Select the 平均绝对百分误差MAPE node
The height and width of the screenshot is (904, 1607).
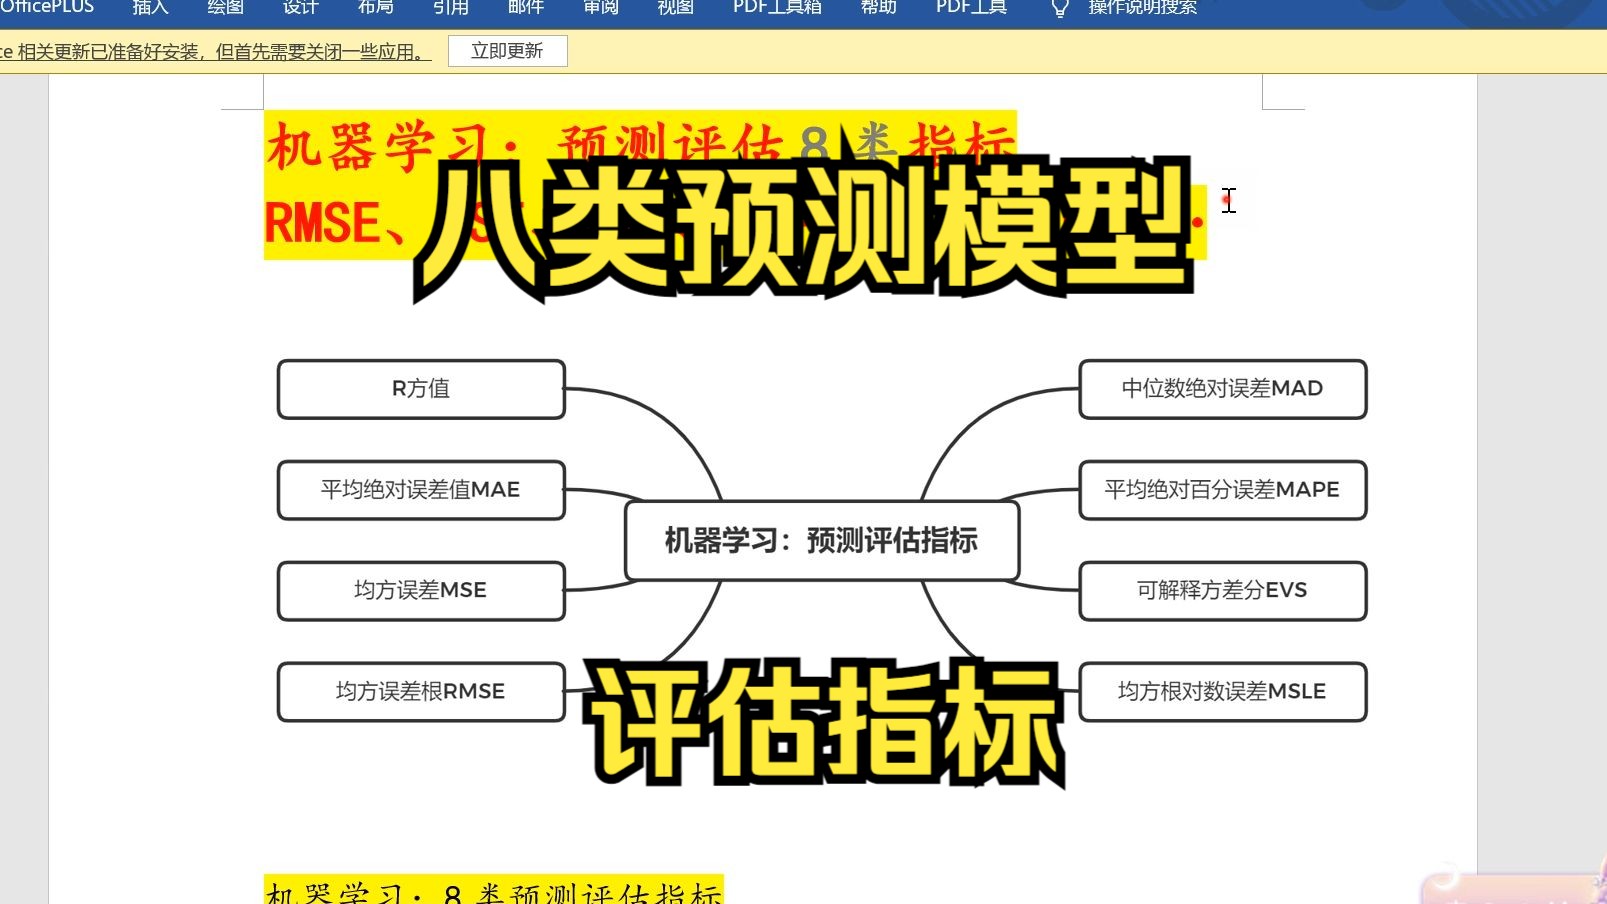click(1223, 490)
